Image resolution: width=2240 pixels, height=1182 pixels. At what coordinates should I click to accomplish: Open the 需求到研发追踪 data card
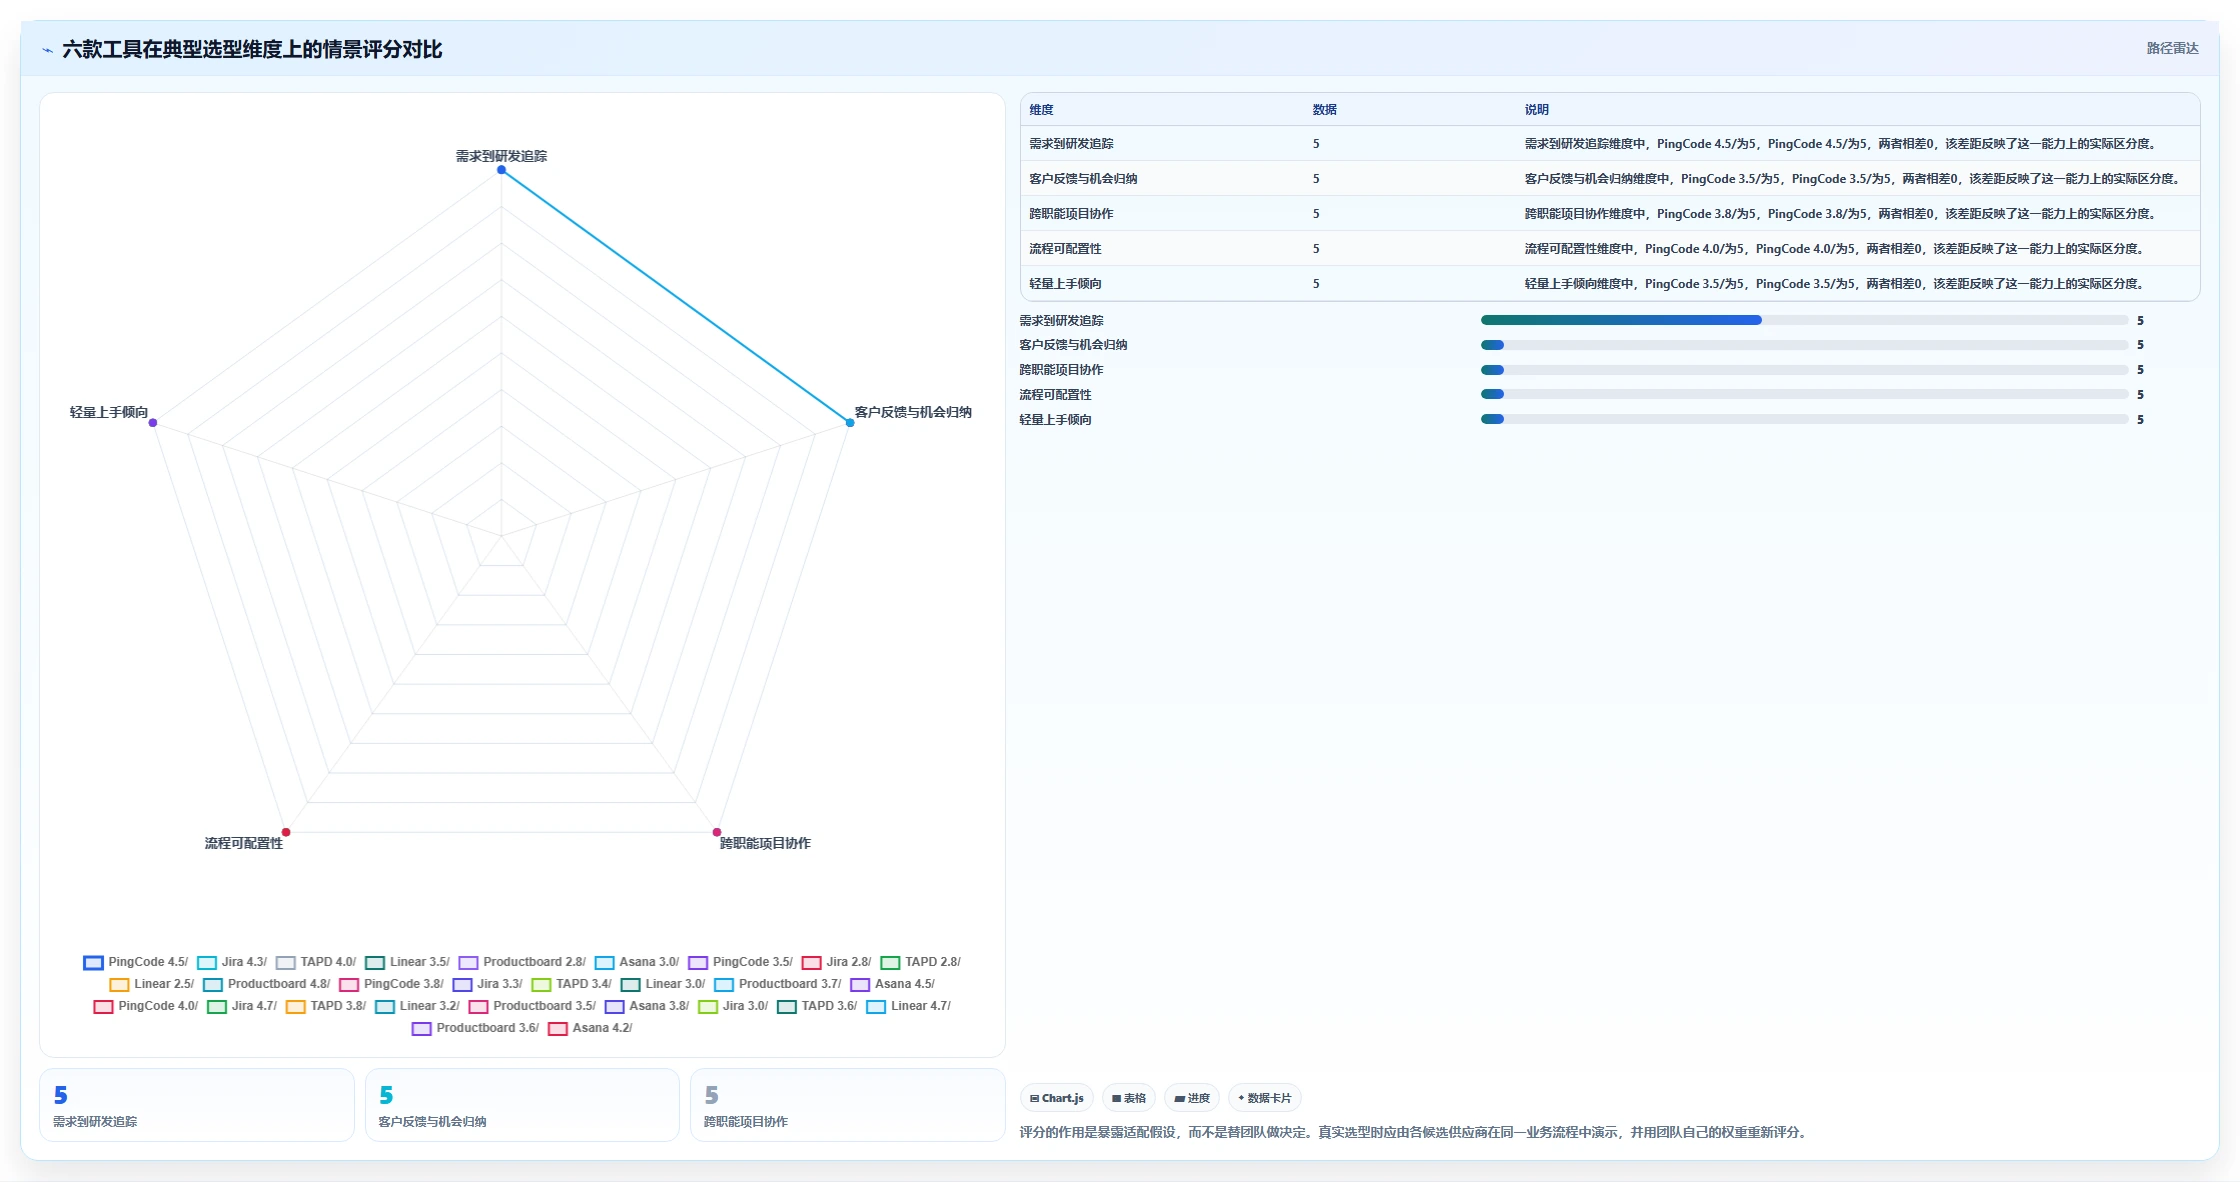tap(197, 1105)
